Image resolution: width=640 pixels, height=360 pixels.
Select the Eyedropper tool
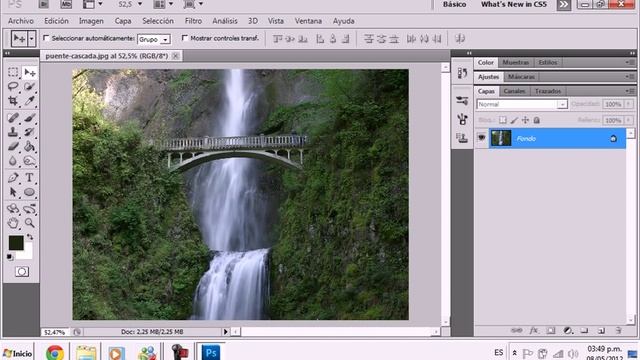click(x=29, y=101)
